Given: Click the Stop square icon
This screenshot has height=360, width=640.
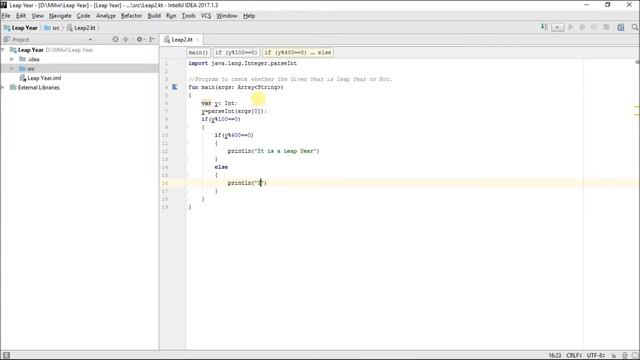Looking at the screenshot, I should pos(606,27).
